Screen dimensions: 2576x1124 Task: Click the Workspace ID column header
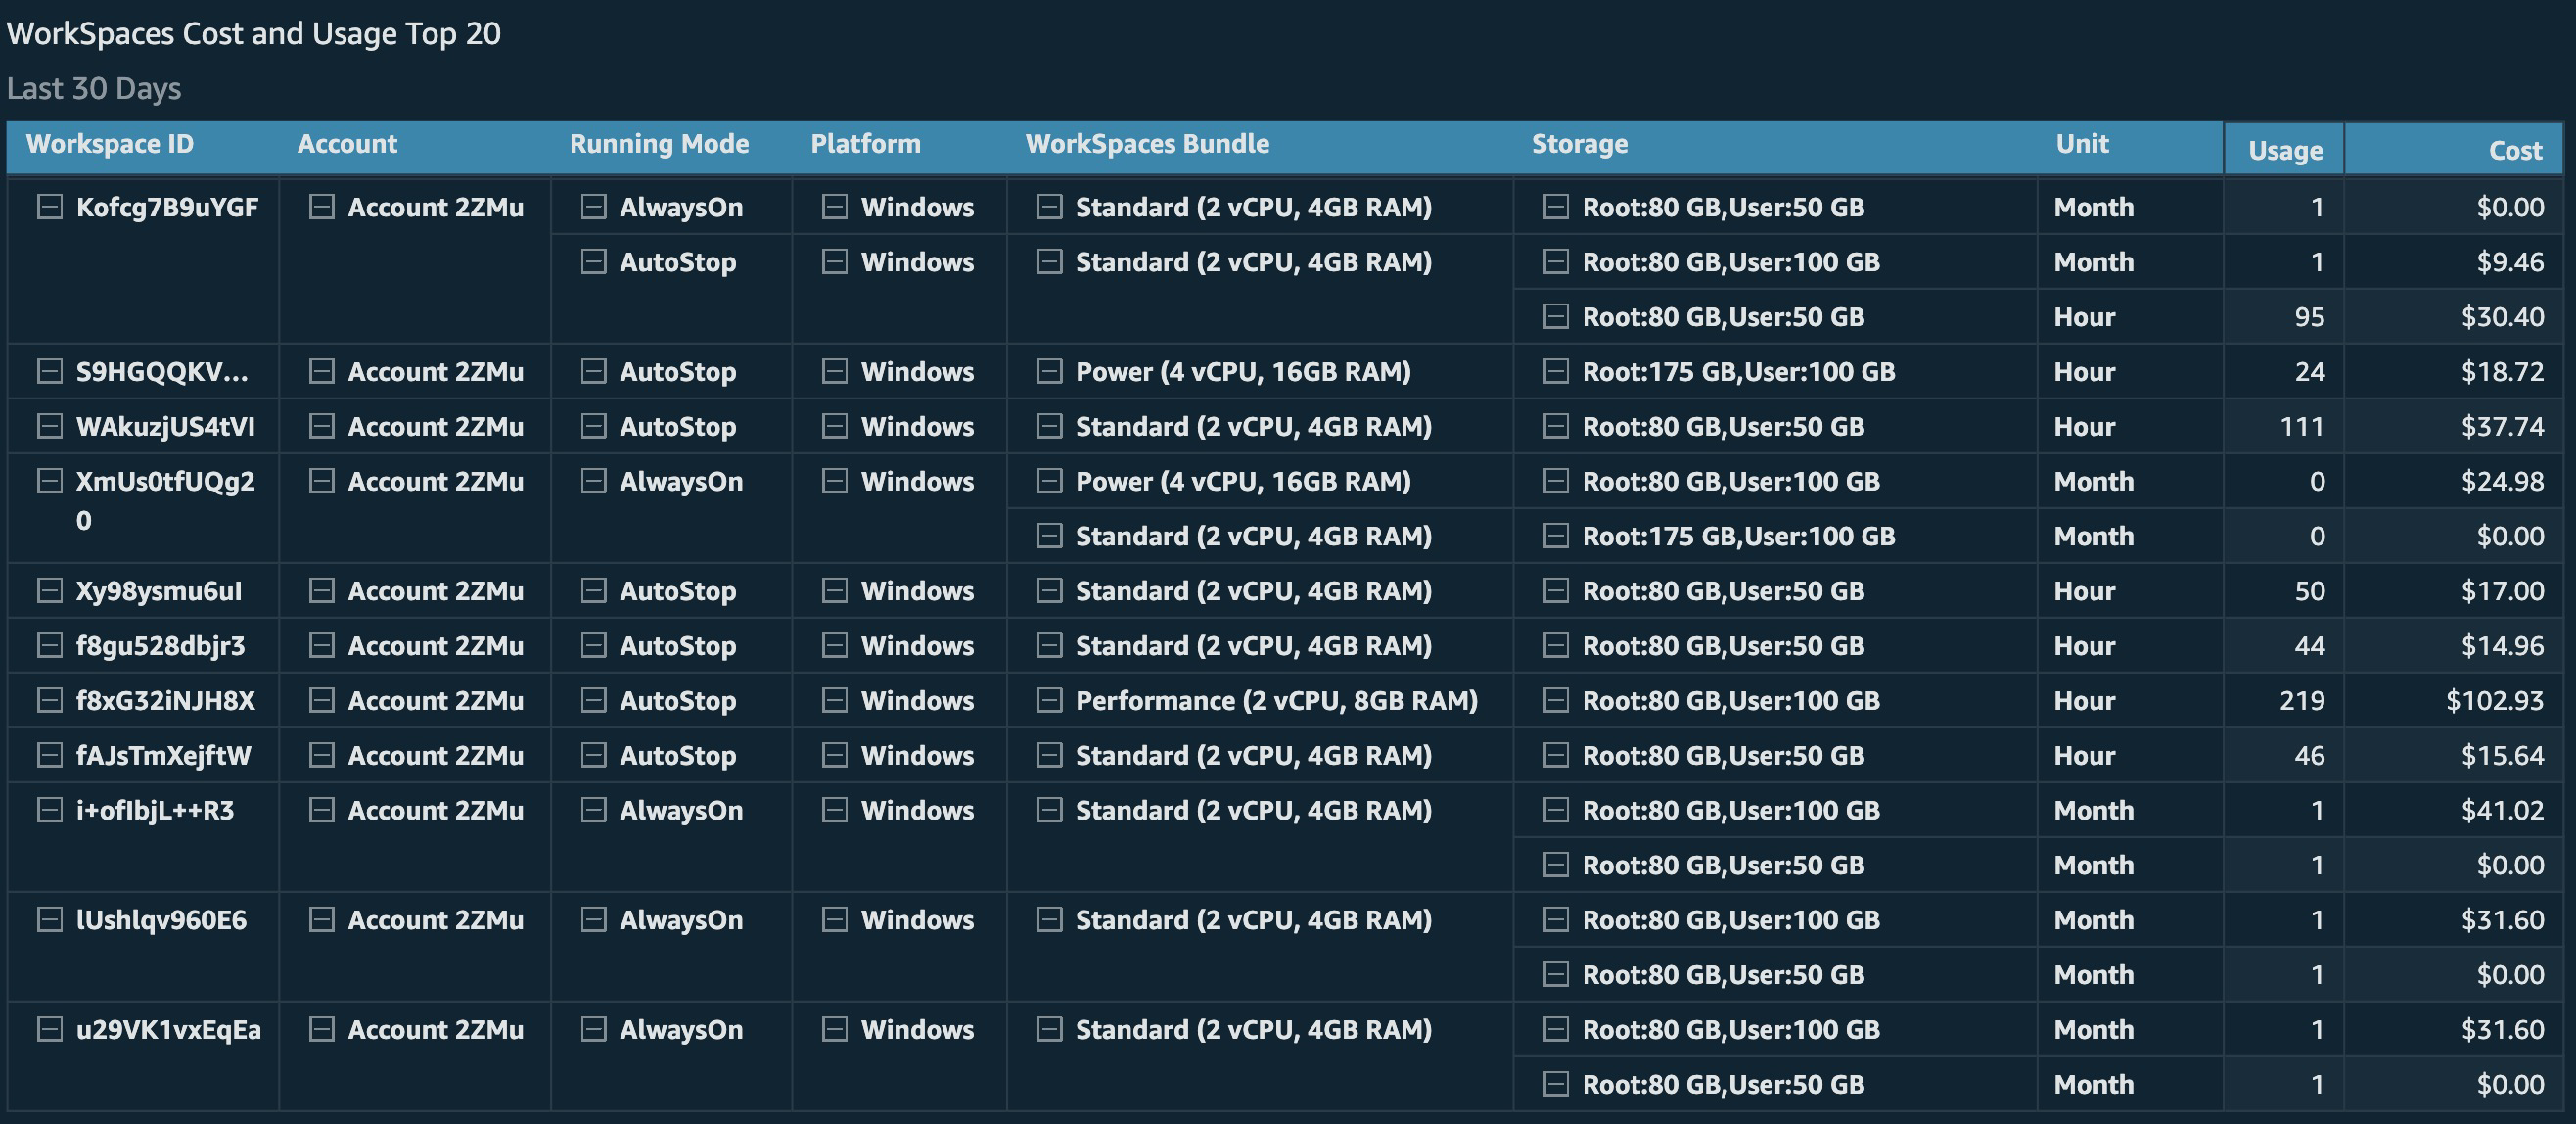pyautogui.click(x=110, y=144)
